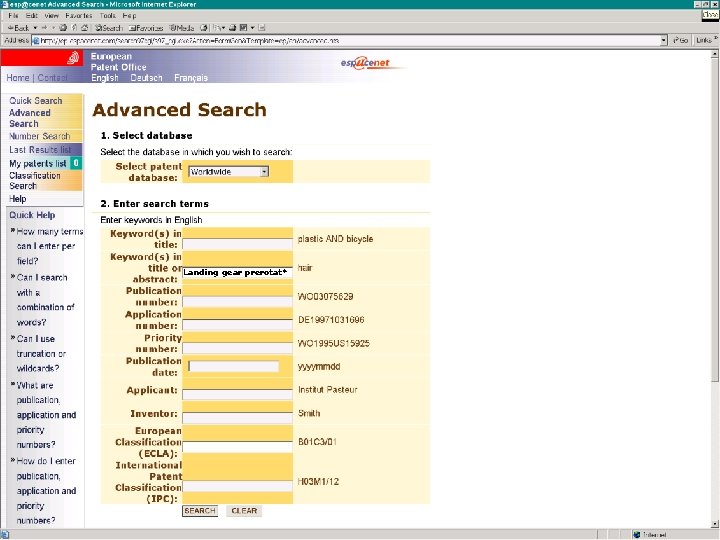Open the Help link in the sidebar
This screenshot has height=540, width=720.
coord(18,199)
